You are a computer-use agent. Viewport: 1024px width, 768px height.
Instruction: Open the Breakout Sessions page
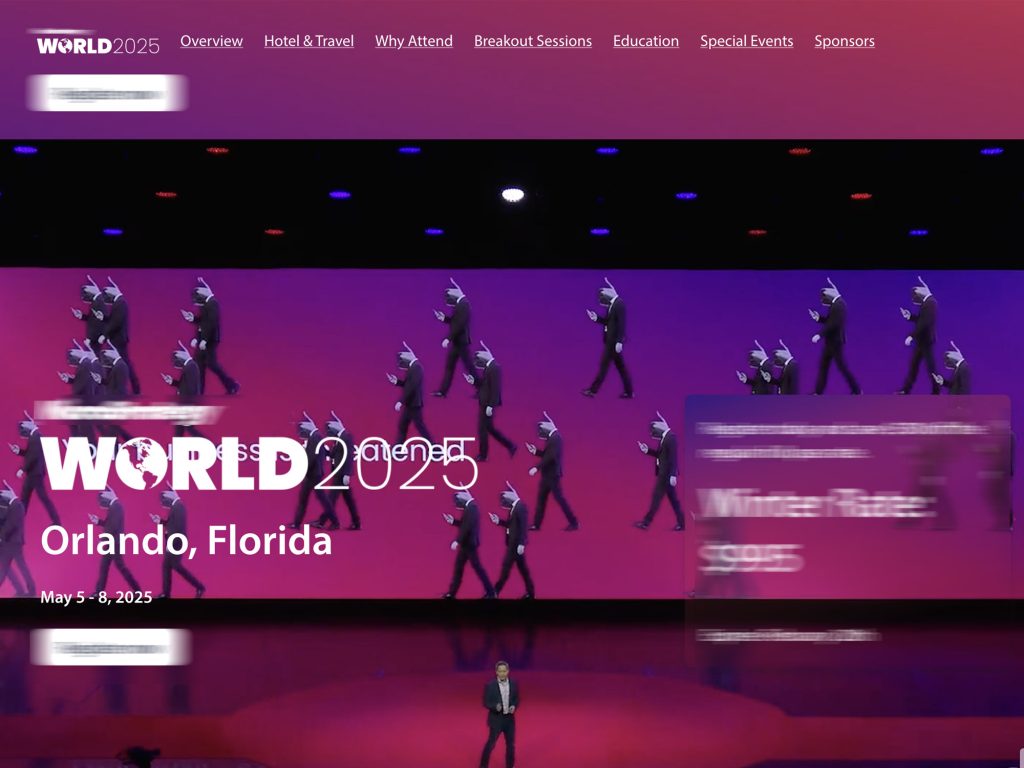(534, 41)
